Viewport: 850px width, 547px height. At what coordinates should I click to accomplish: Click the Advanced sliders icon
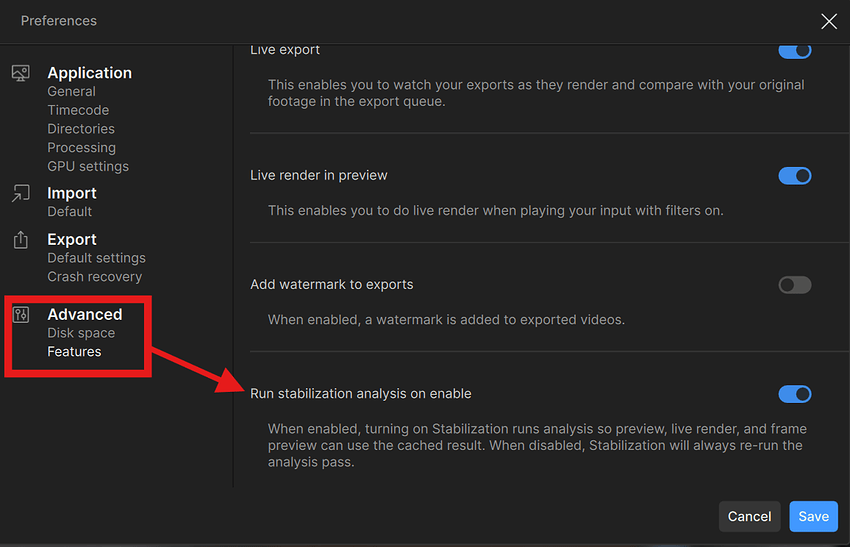21,314
